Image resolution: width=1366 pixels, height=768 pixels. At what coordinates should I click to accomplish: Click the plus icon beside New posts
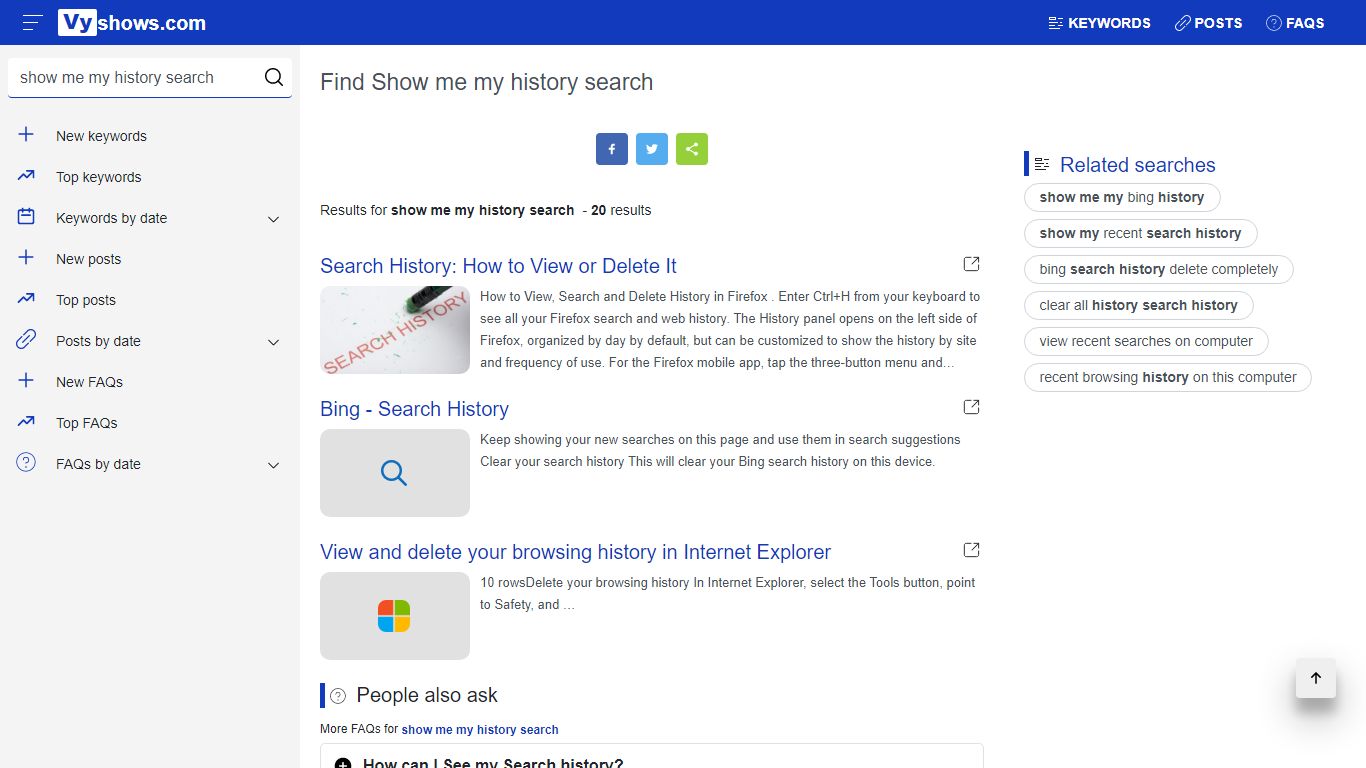[26, 257]
